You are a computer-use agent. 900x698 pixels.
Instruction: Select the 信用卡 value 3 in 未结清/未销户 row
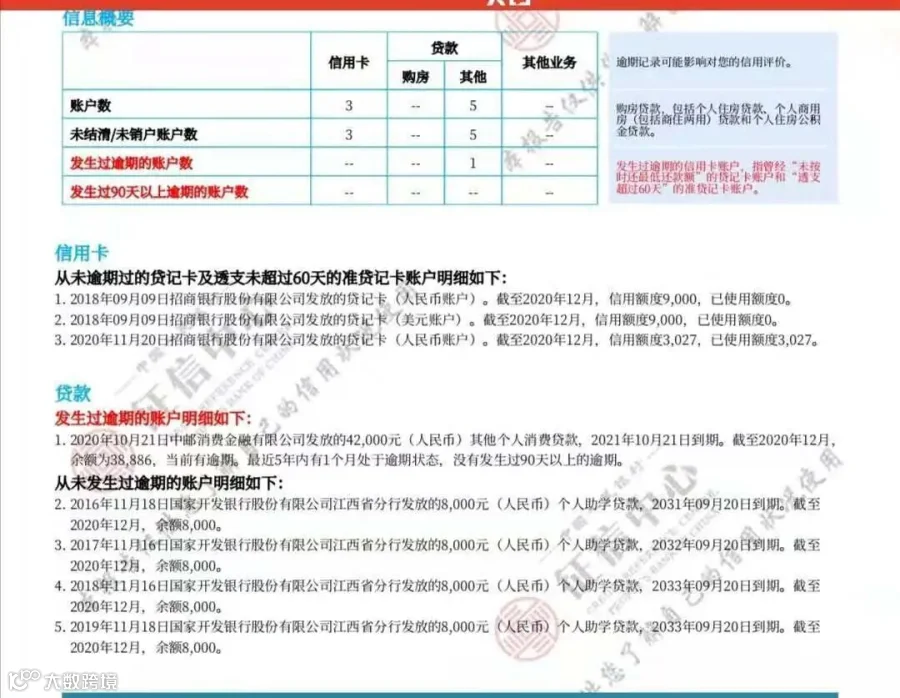pos(348,134)
